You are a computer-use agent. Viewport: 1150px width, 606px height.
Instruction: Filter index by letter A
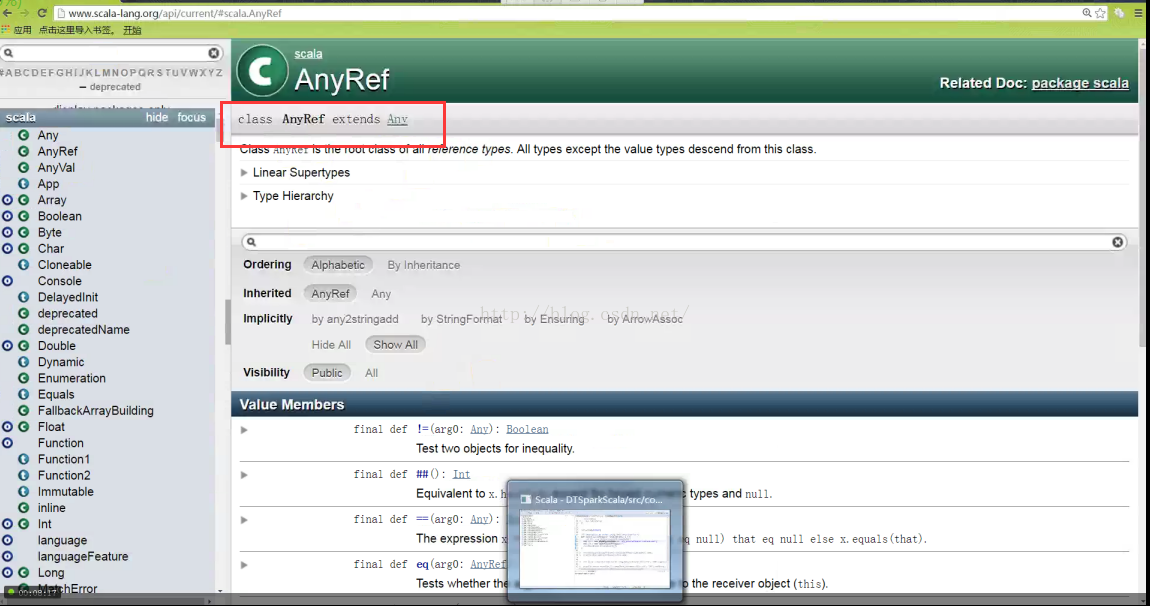tap(10, 73)
